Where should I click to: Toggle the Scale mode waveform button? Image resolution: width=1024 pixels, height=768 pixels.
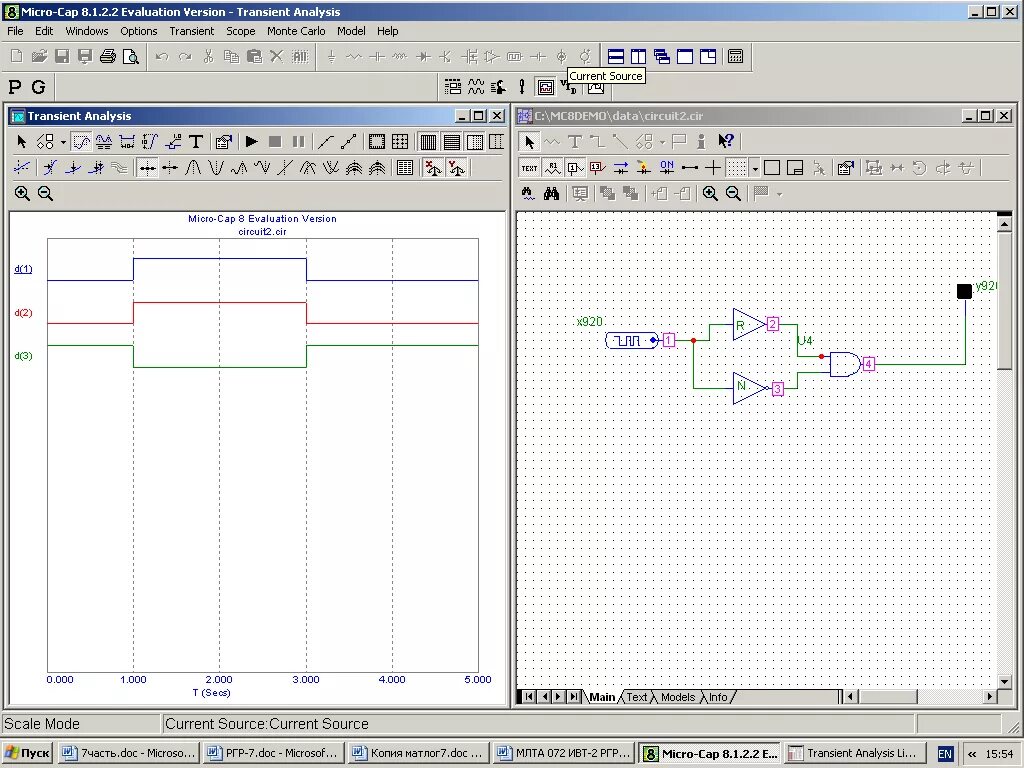pyautogui.click(x=81, y=142)
